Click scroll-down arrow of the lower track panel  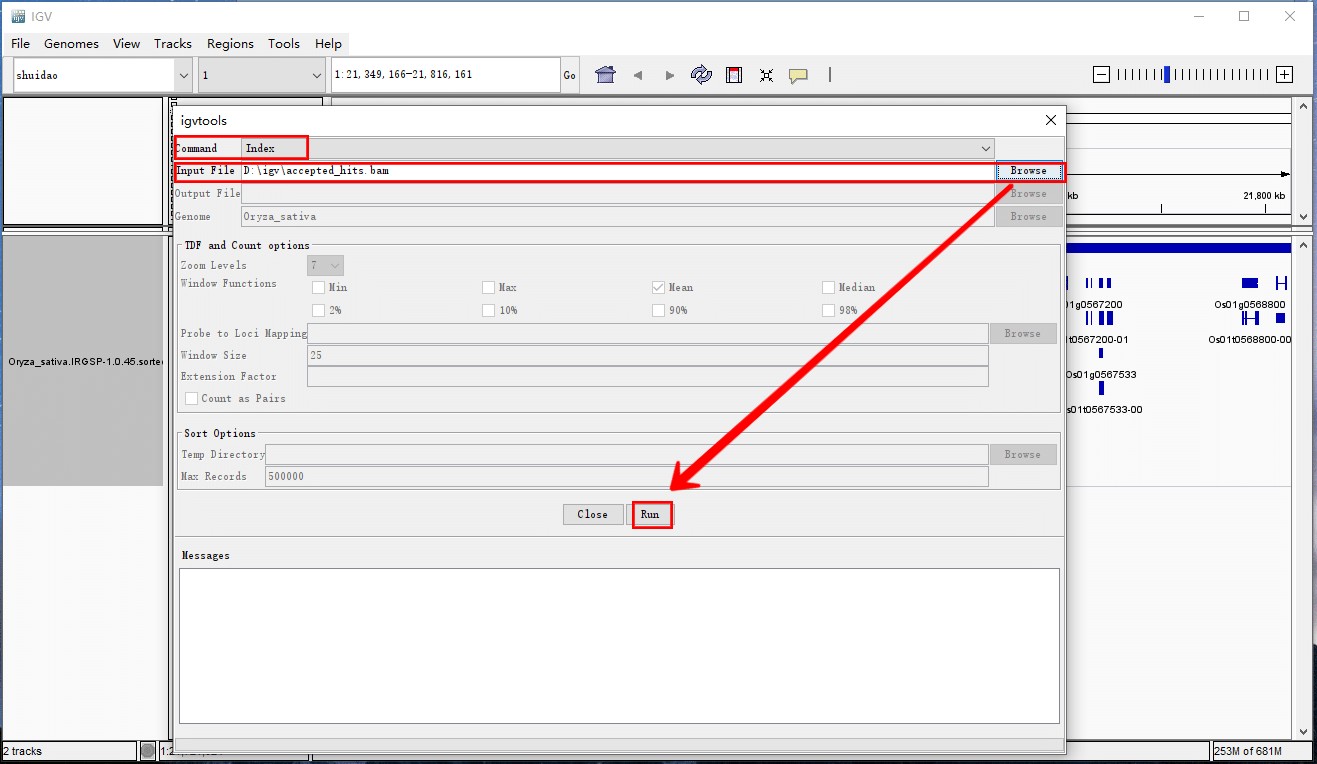tap(1302, 731)
